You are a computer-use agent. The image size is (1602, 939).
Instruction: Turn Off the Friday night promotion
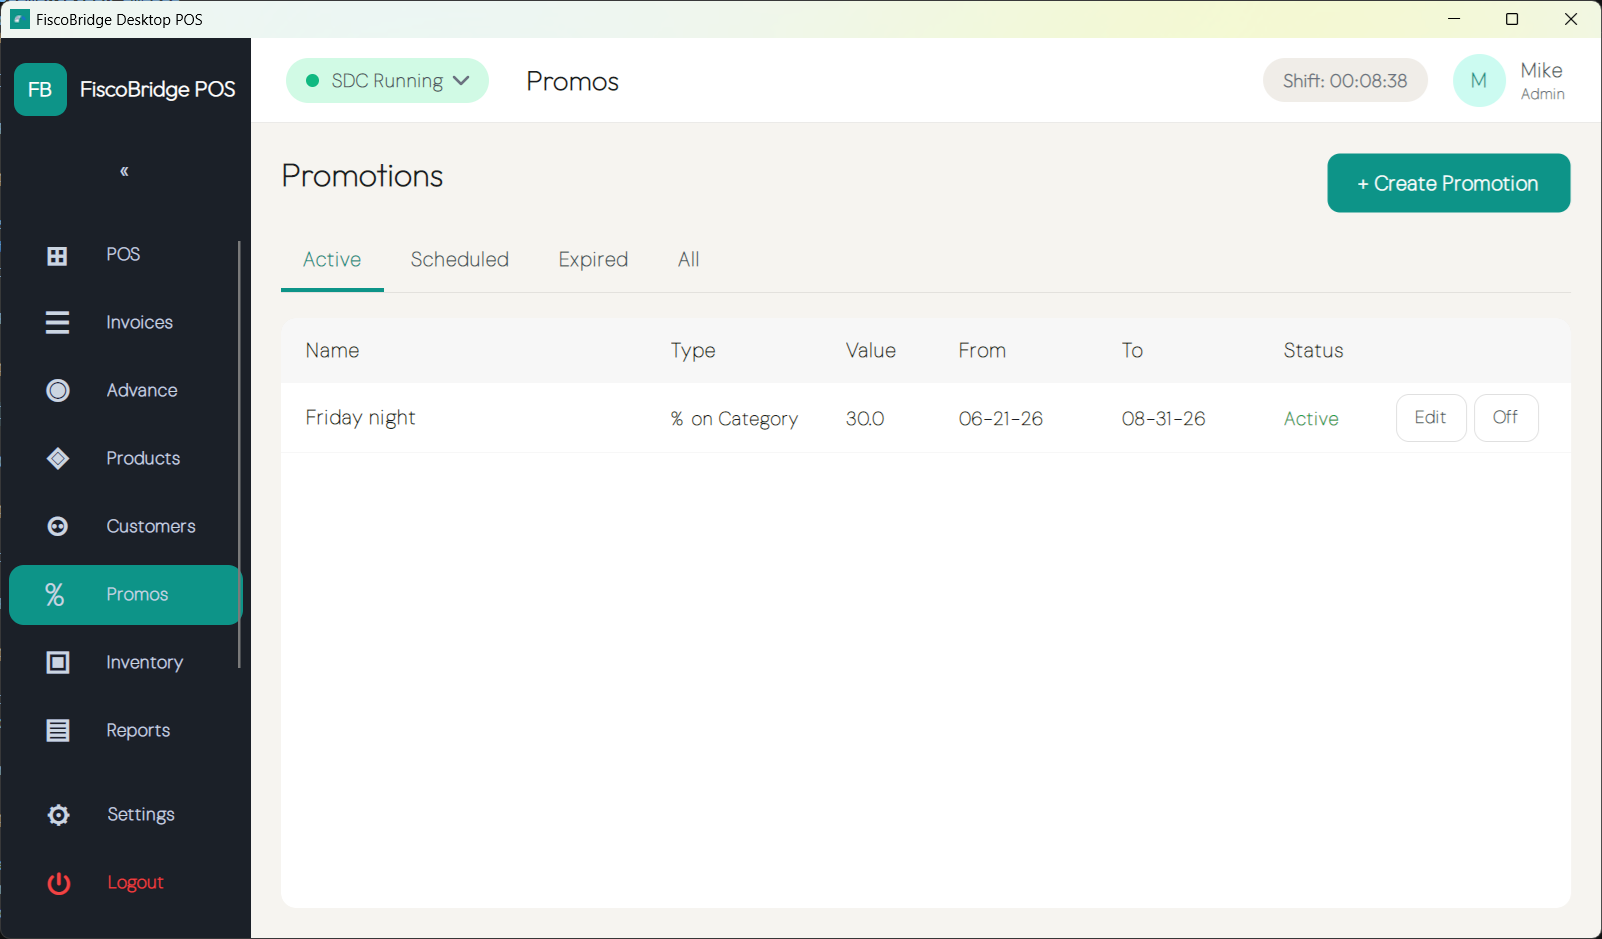tap(1506, 418)
